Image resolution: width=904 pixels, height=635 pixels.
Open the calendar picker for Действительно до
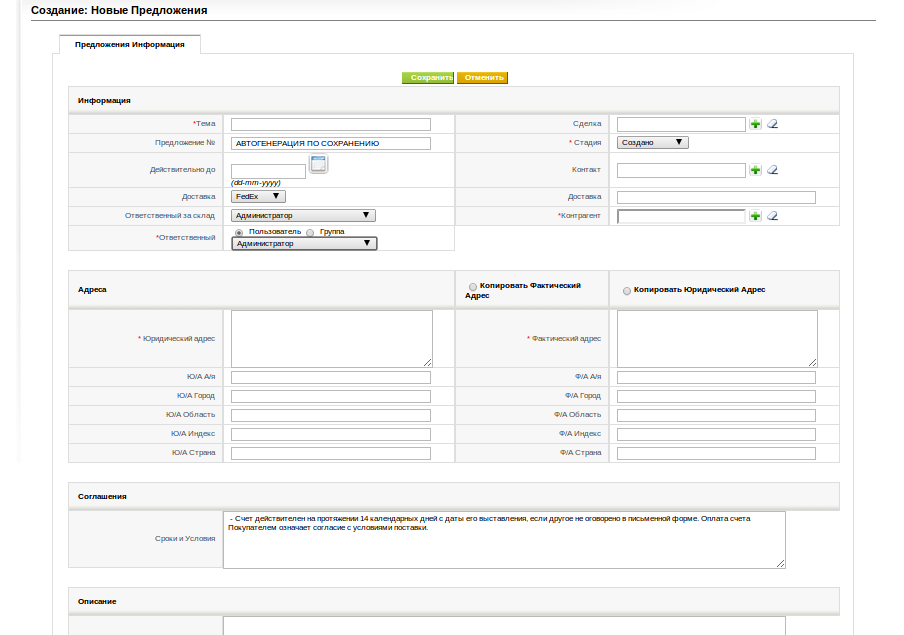(318, 164)
